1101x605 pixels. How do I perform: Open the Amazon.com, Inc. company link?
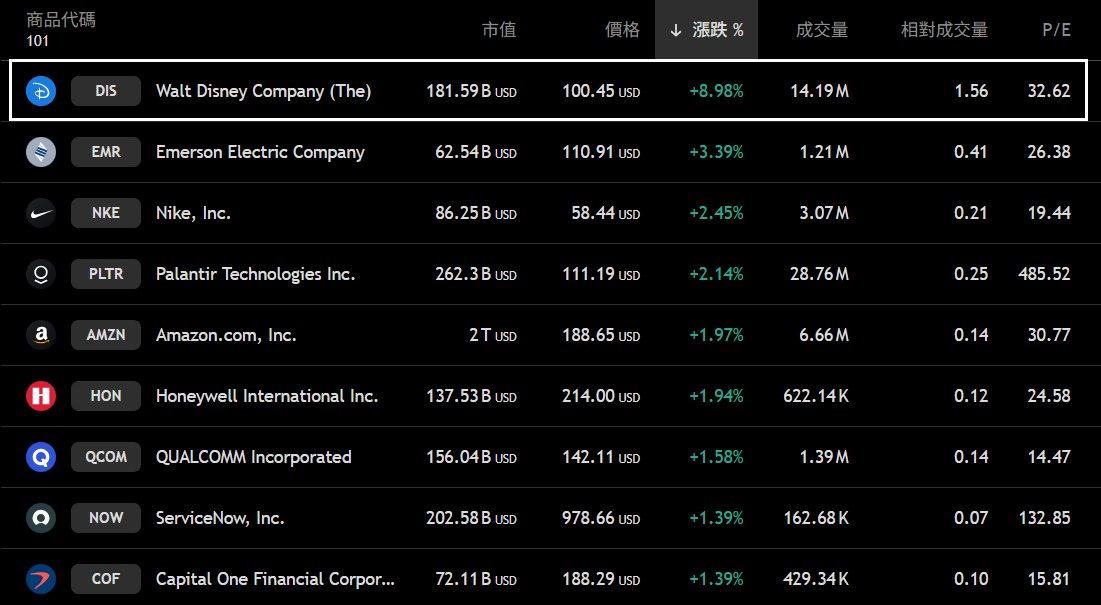coord(226,335)
